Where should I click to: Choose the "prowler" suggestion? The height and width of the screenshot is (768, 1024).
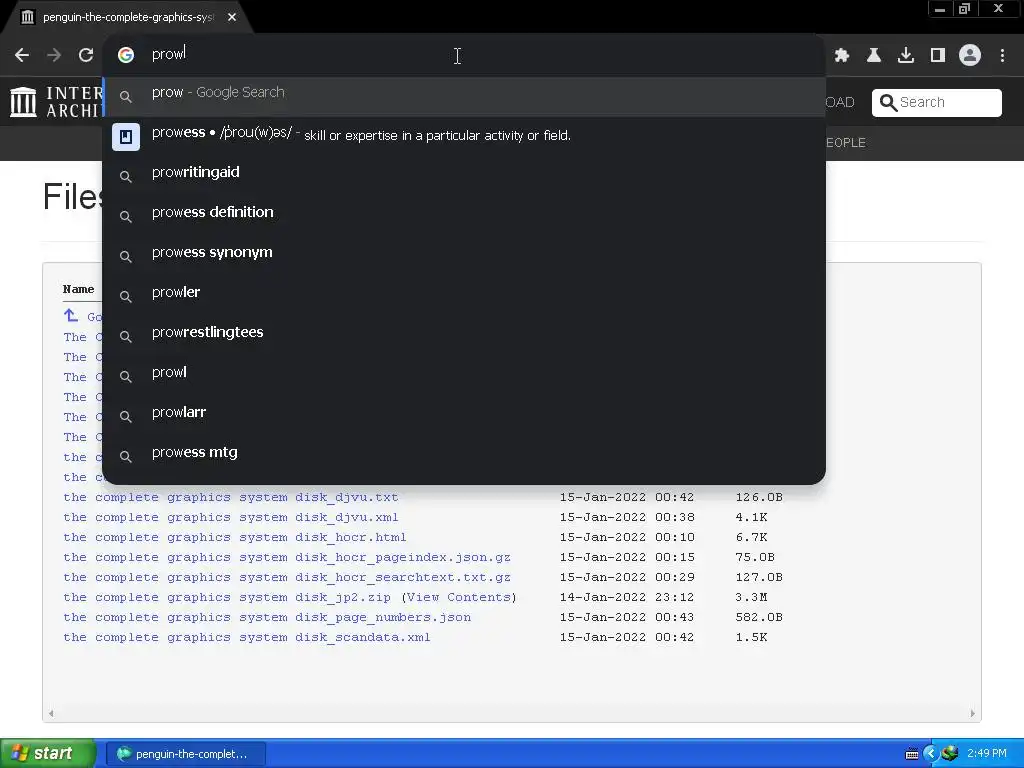click(464, 296)
